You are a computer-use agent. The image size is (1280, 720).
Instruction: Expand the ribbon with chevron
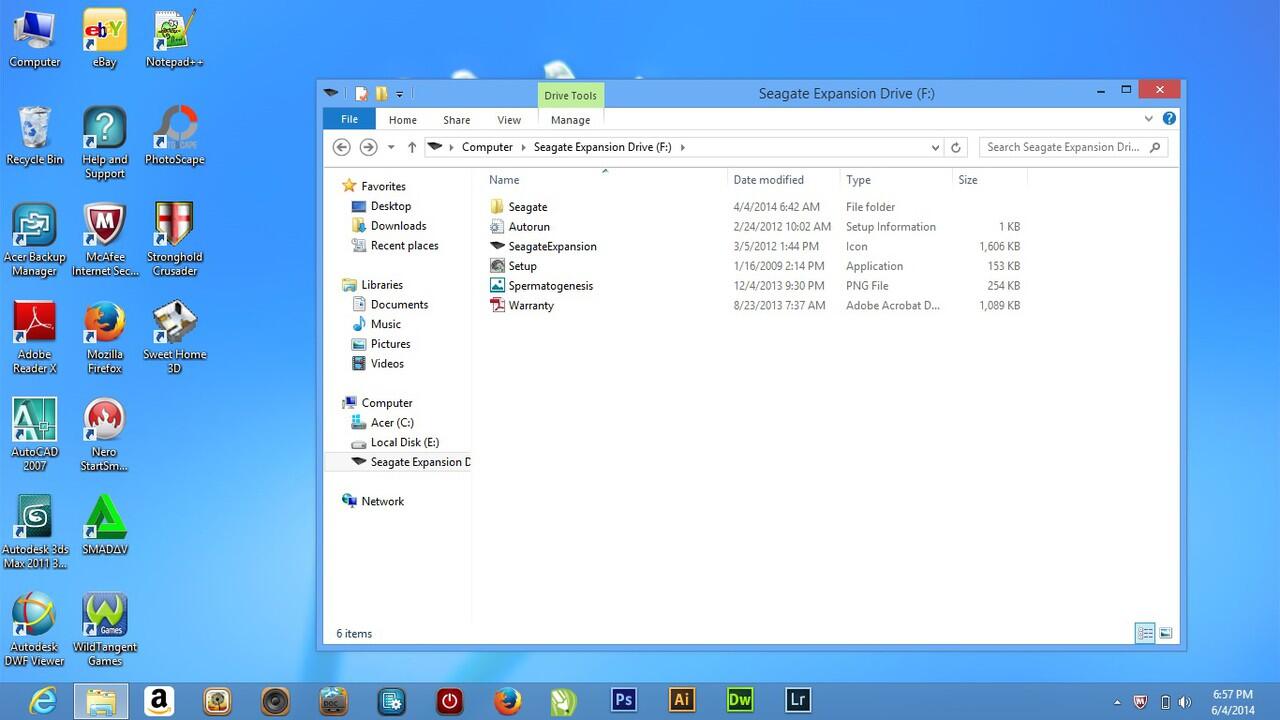point(1149,118)
